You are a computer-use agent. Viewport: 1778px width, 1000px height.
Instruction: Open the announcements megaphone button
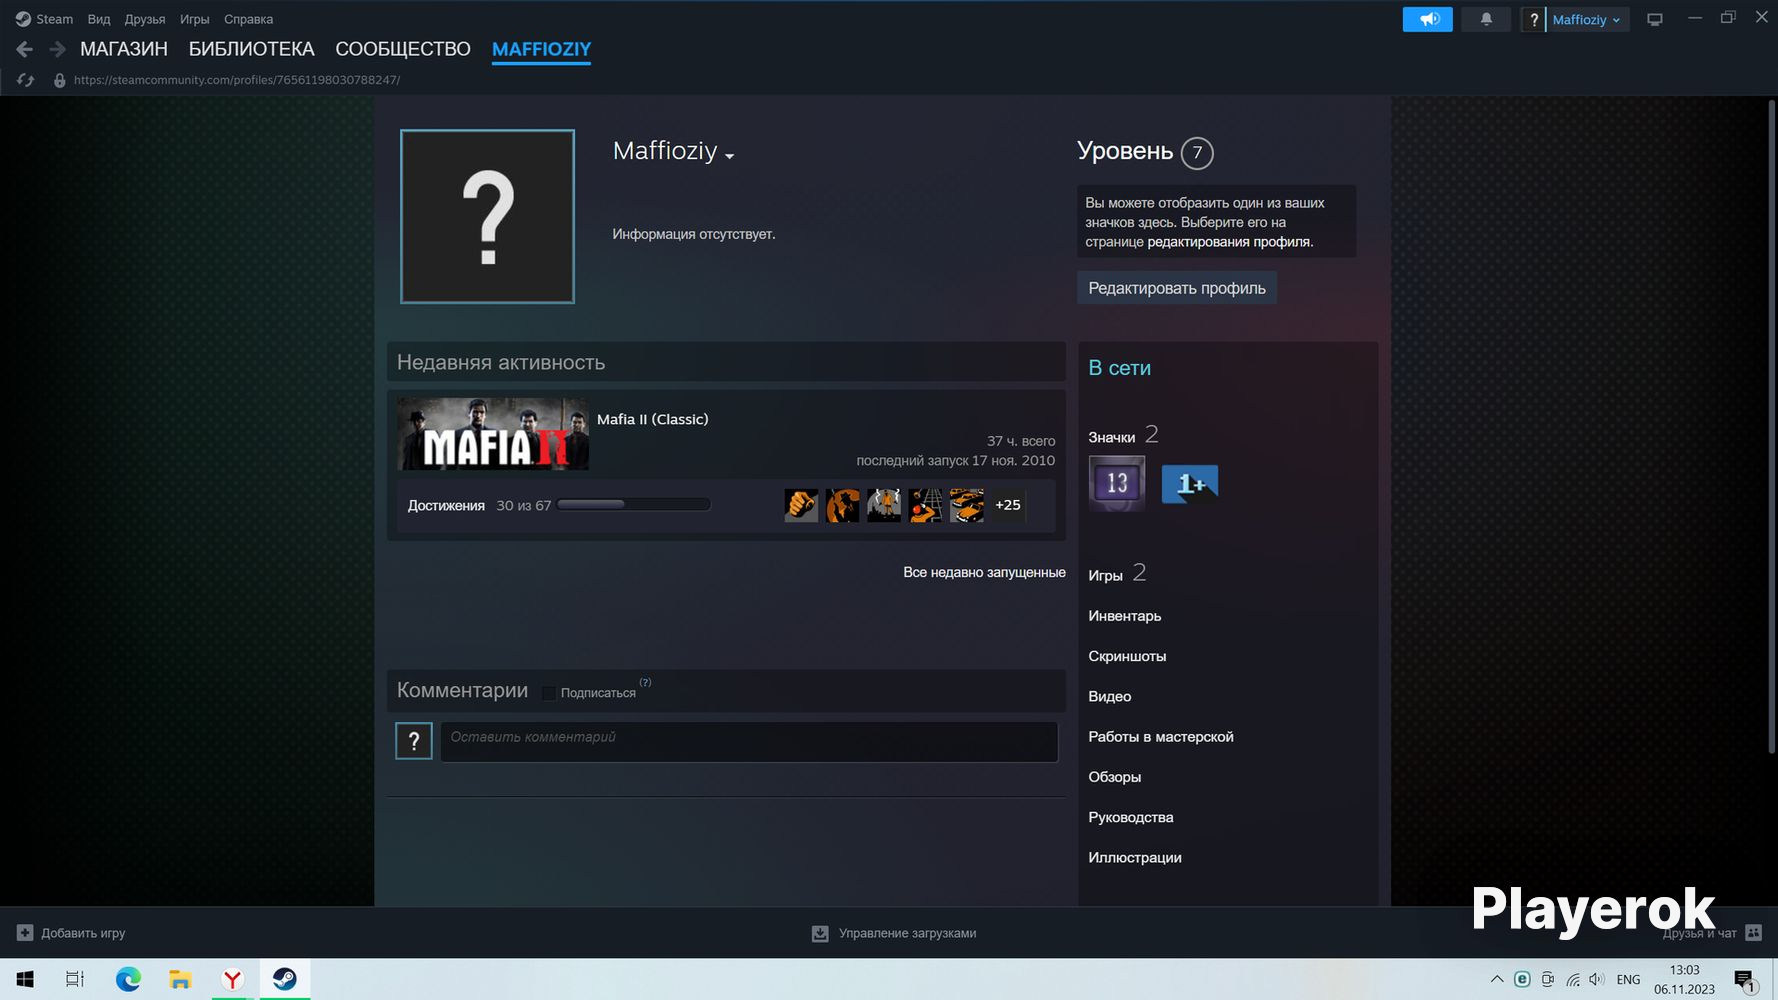[x=1427, y=19]
